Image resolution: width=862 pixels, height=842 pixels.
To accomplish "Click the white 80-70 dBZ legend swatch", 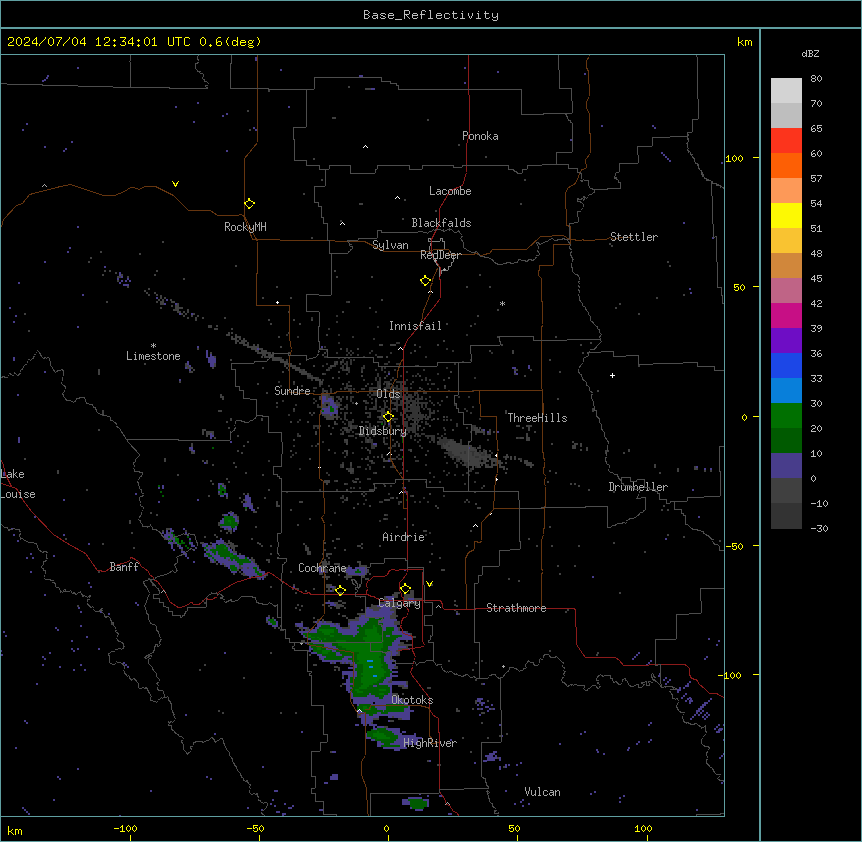I will [786, 91].
